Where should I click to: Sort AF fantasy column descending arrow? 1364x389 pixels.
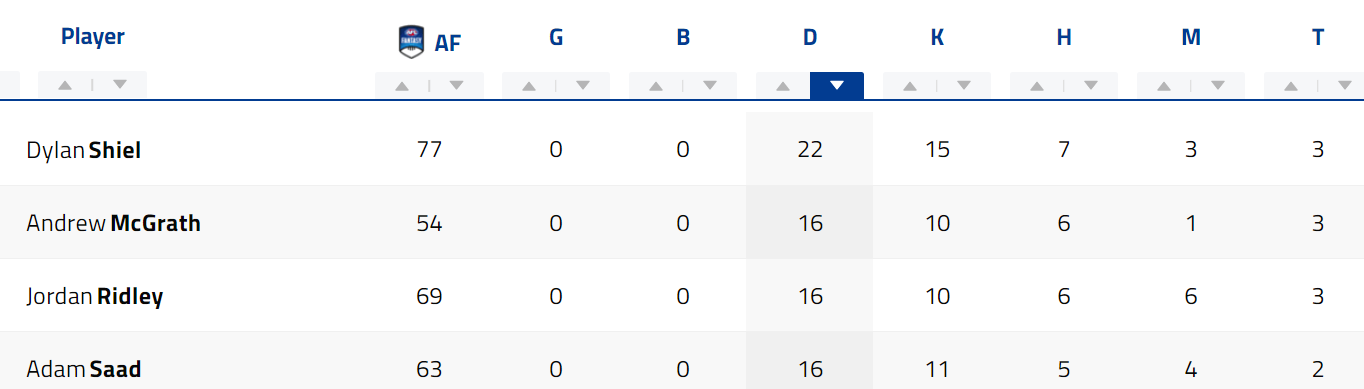457,85
